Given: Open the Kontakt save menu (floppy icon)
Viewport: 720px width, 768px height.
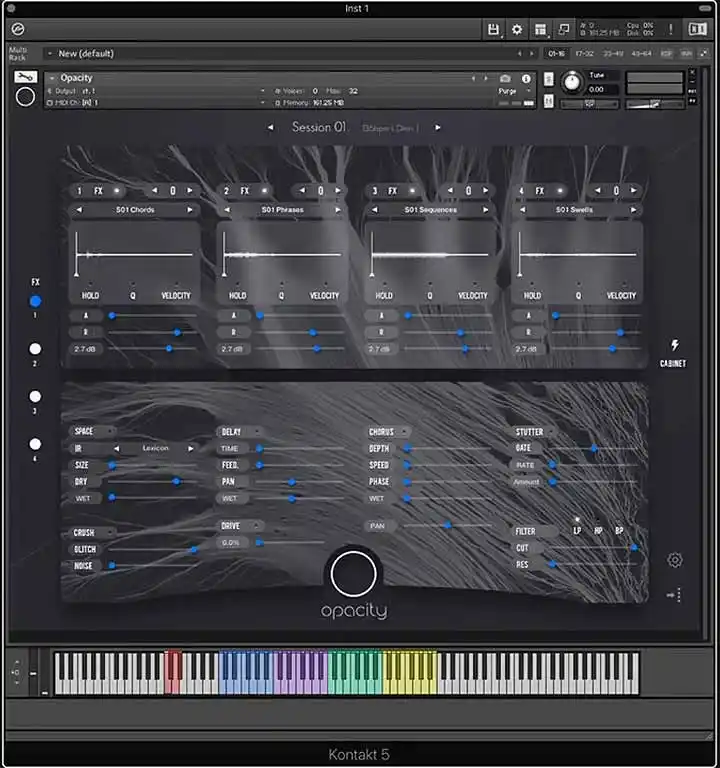Looking at the screenshot, I should (x=493, y=29).
